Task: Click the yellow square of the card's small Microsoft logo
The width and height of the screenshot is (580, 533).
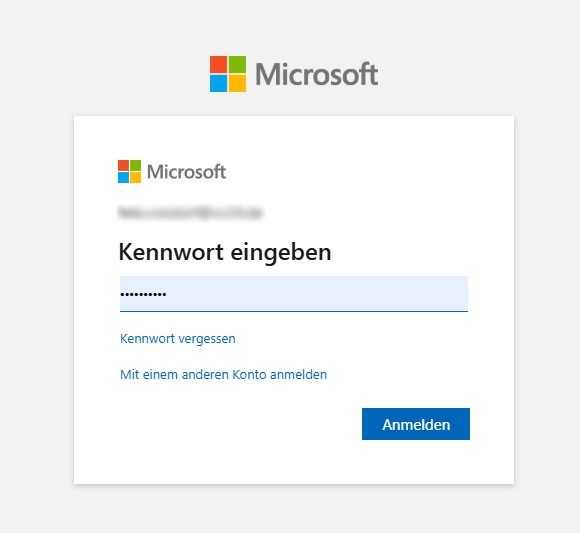Action: coord(135,177)
